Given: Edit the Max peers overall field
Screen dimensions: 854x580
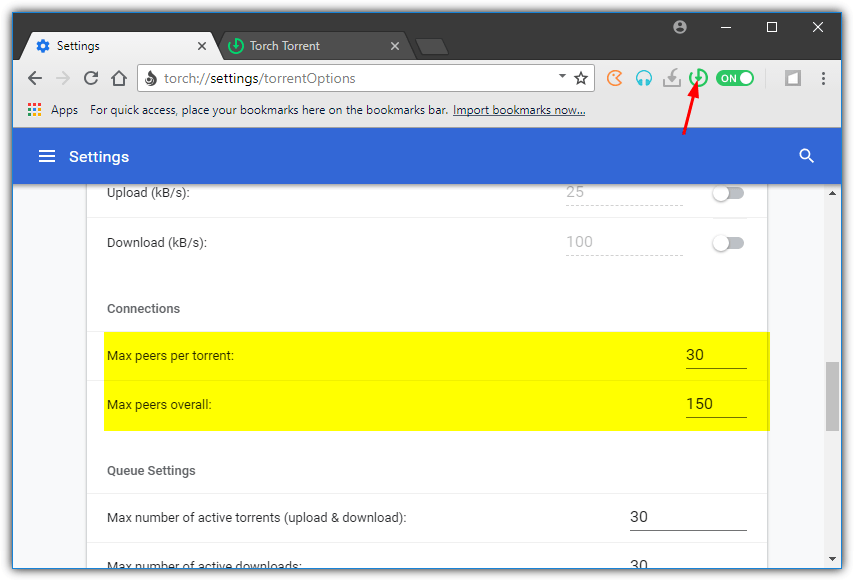Looking at the screenshot, I should tap(716, 405).
